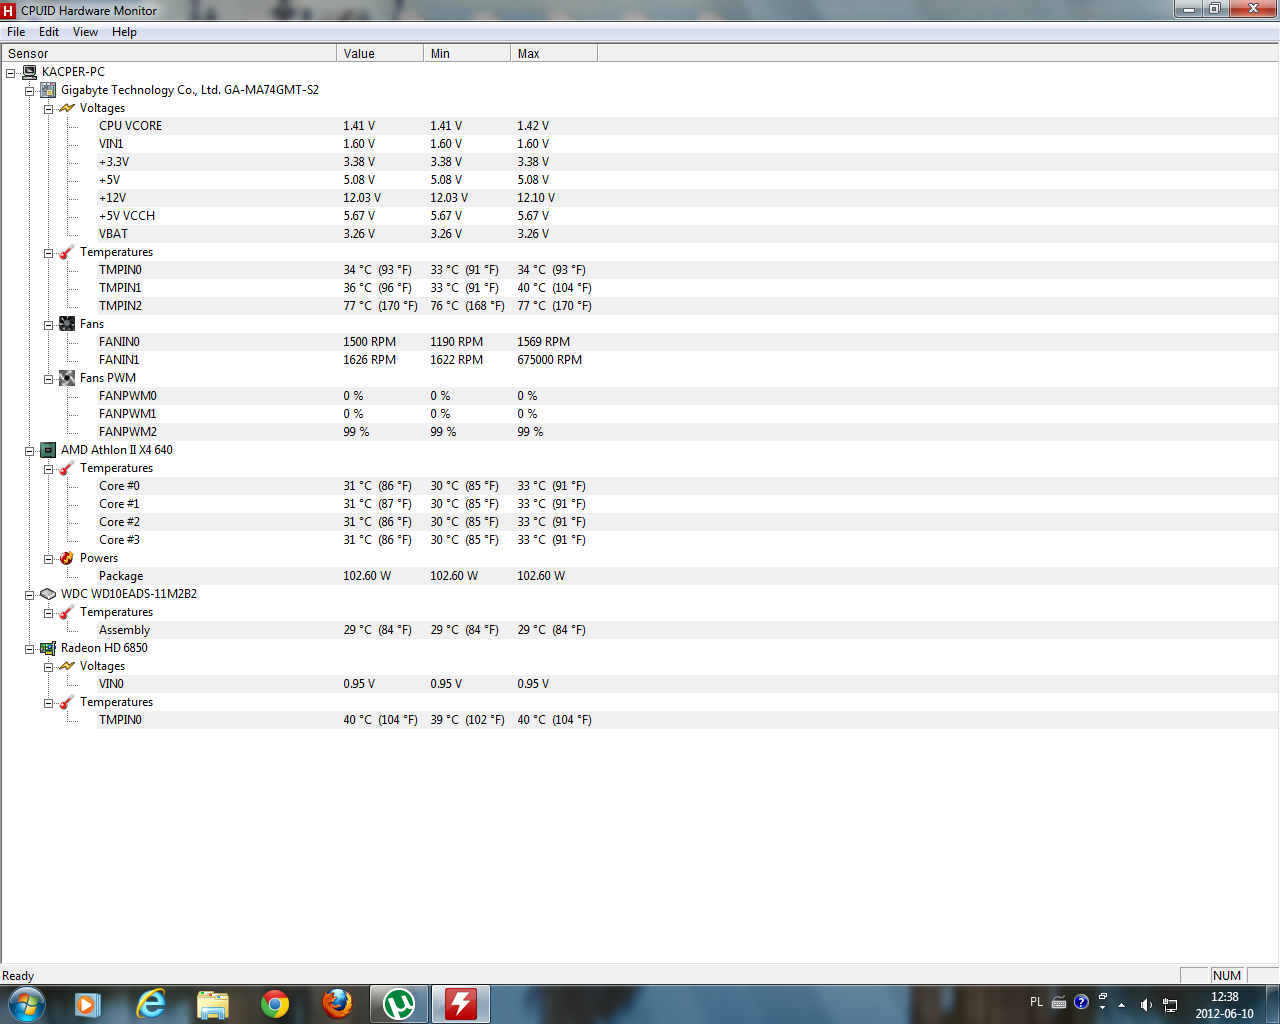This screenshot has height=1024, width=1280.
Task: Click the volume speaker tray icon
Action: (1146, 1005)
